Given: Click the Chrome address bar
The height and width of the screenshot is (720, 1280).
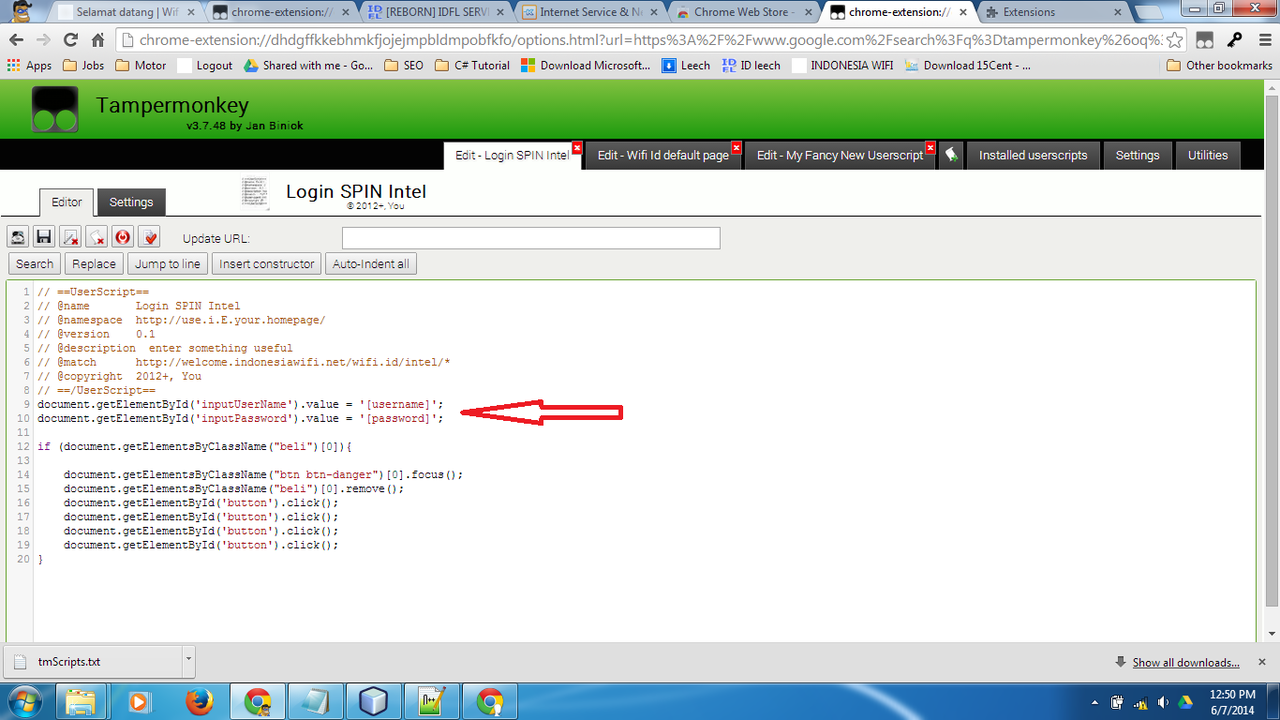Looking at the screenshot, I should [640, 40].
